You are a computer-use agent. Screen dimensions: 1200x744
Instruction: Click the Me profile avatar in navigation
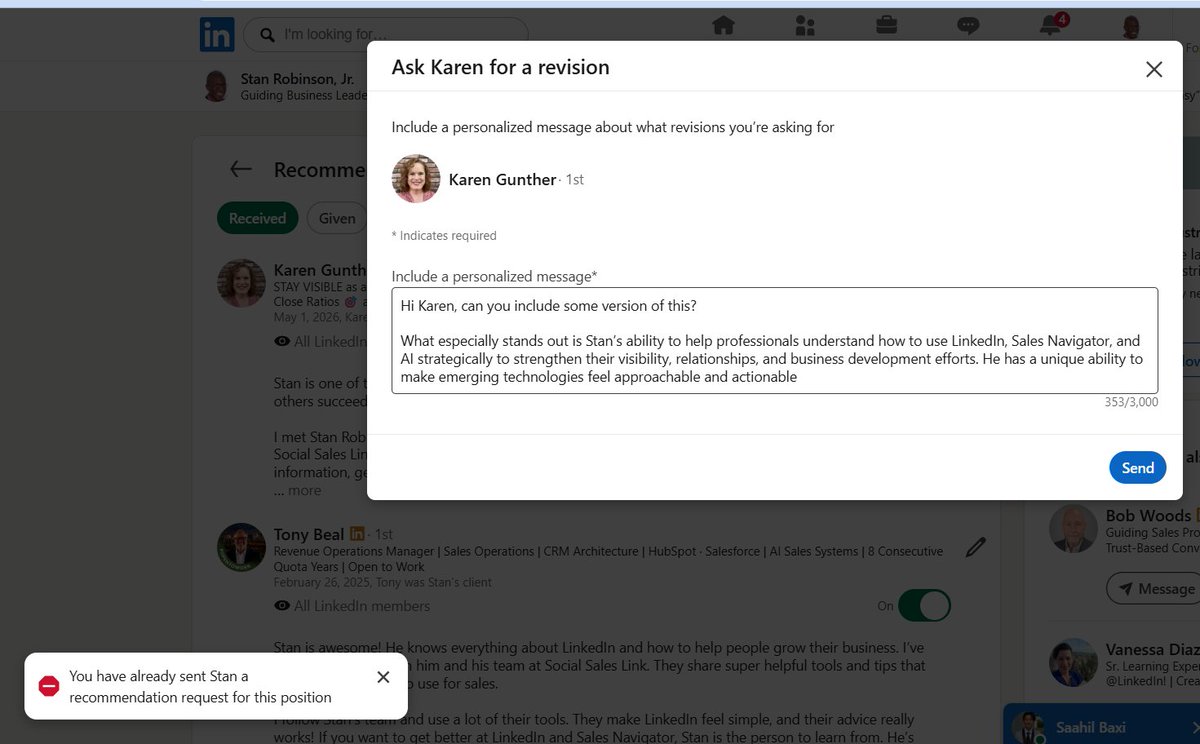coord(1132,26)
